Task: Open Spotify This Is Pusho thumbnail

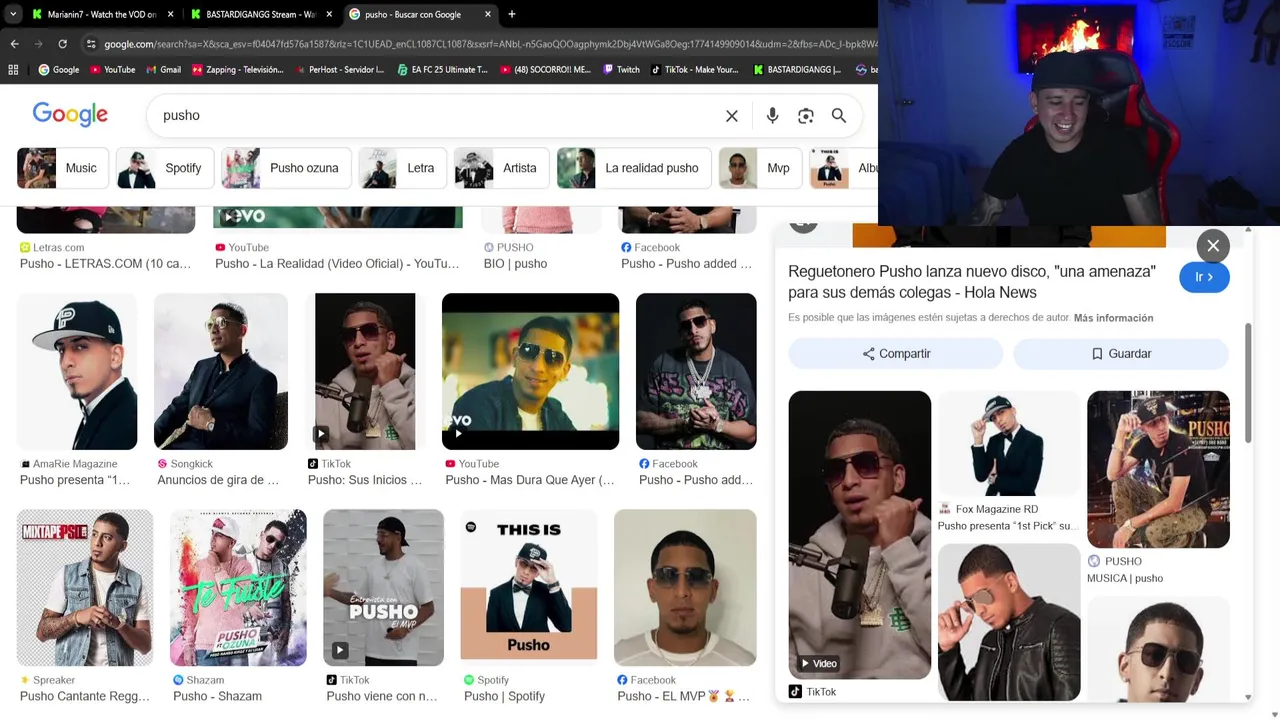Action: pyautogui.click(x=529, y=588)
